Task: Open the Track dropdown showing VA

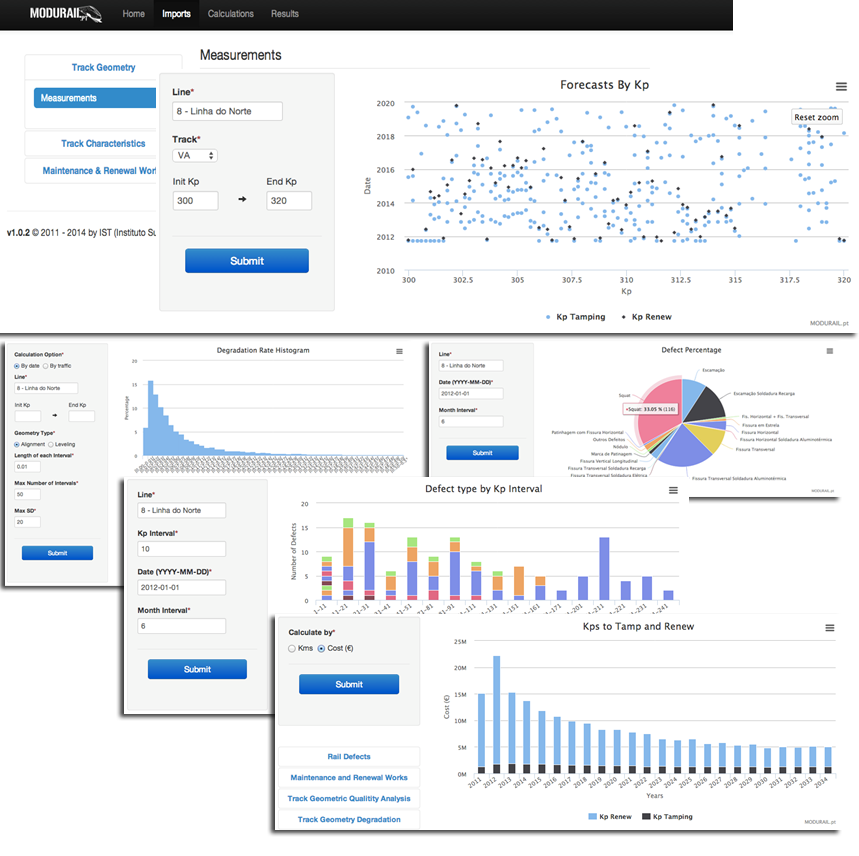Action: pos(195,156)
